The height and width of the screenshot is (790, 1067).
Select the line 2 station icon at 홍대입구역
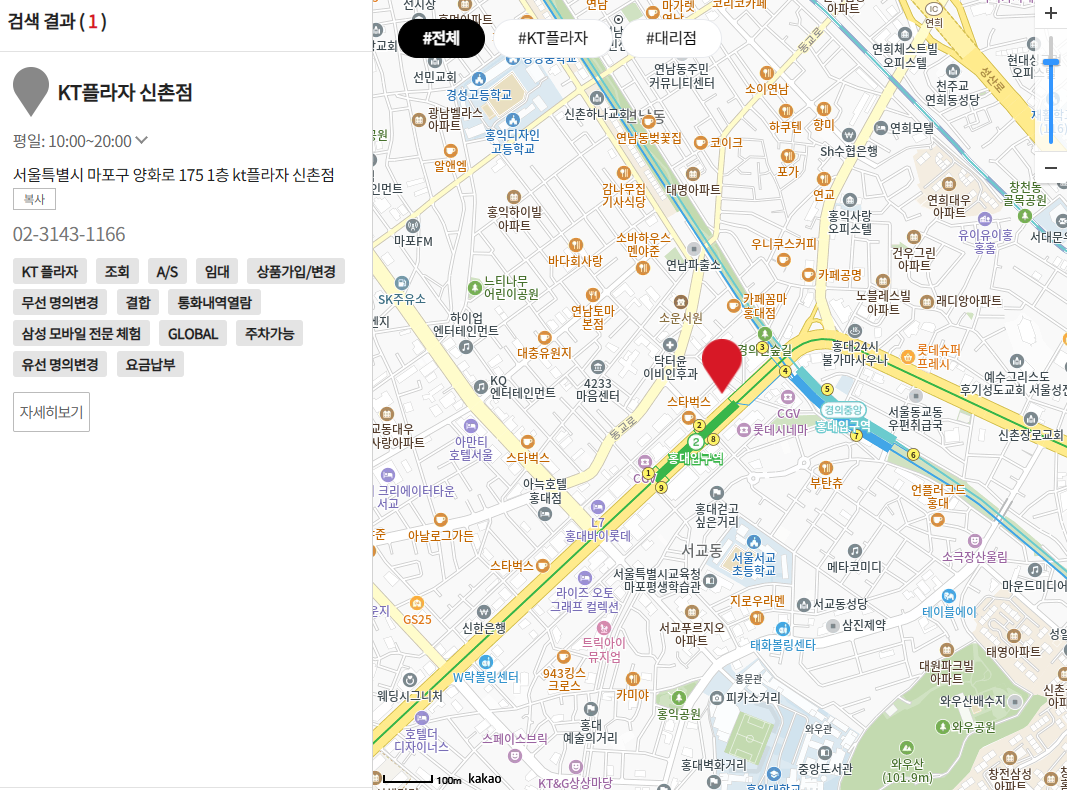(698, 440)
